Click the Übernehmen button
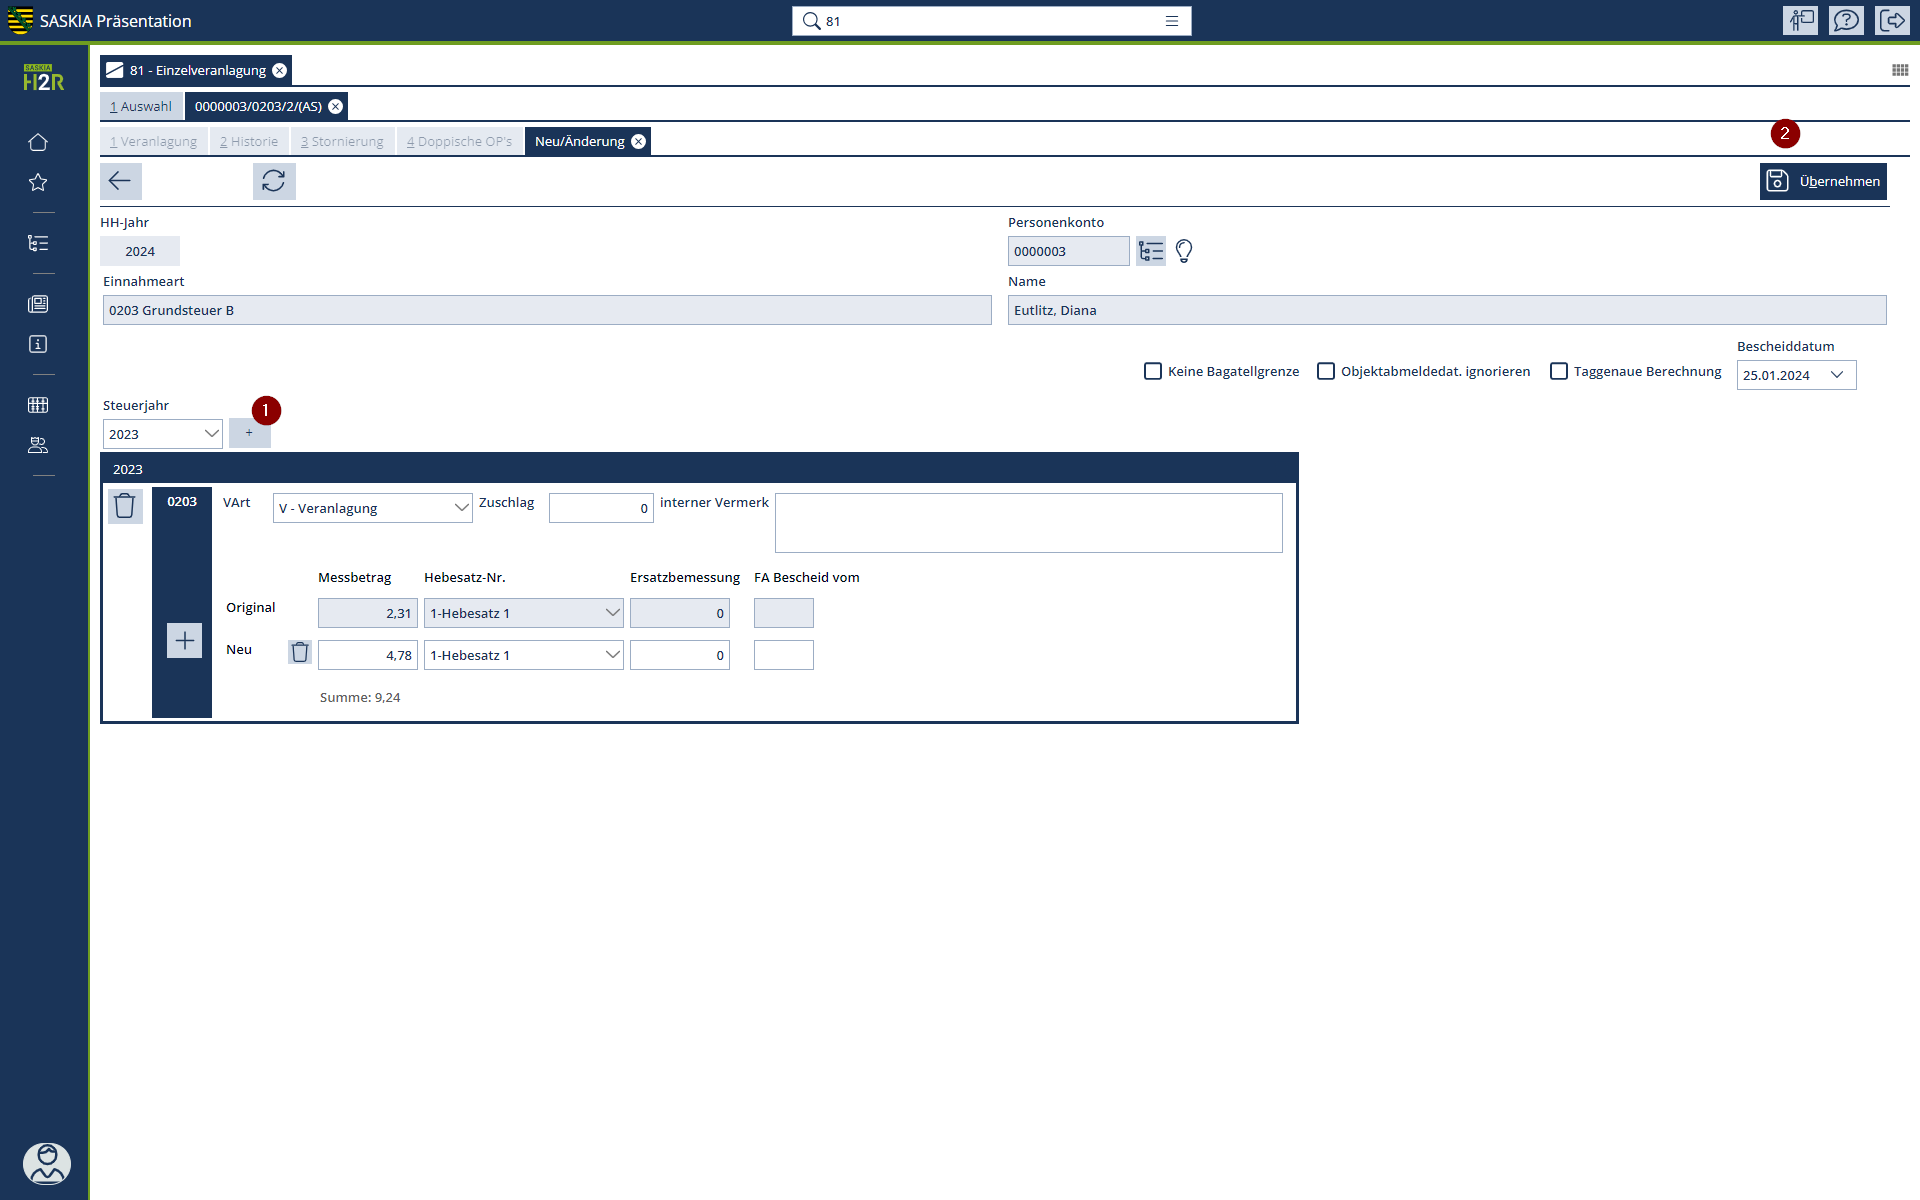The width and height of the screenshot is (1920, 1200). [1823, 181]
